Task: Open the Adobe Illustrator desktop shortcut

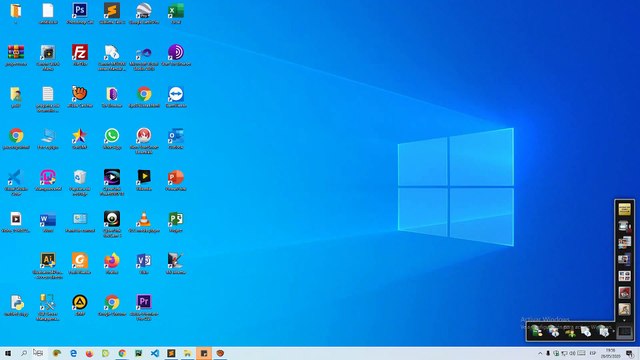Action: click(x=48, y=266)
